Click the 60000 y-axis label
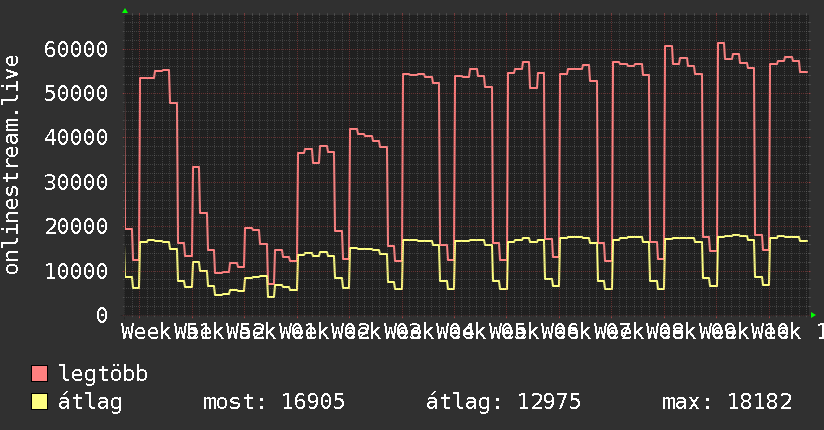The width and height of the screenshot is (824, 430). pos(76,49)
